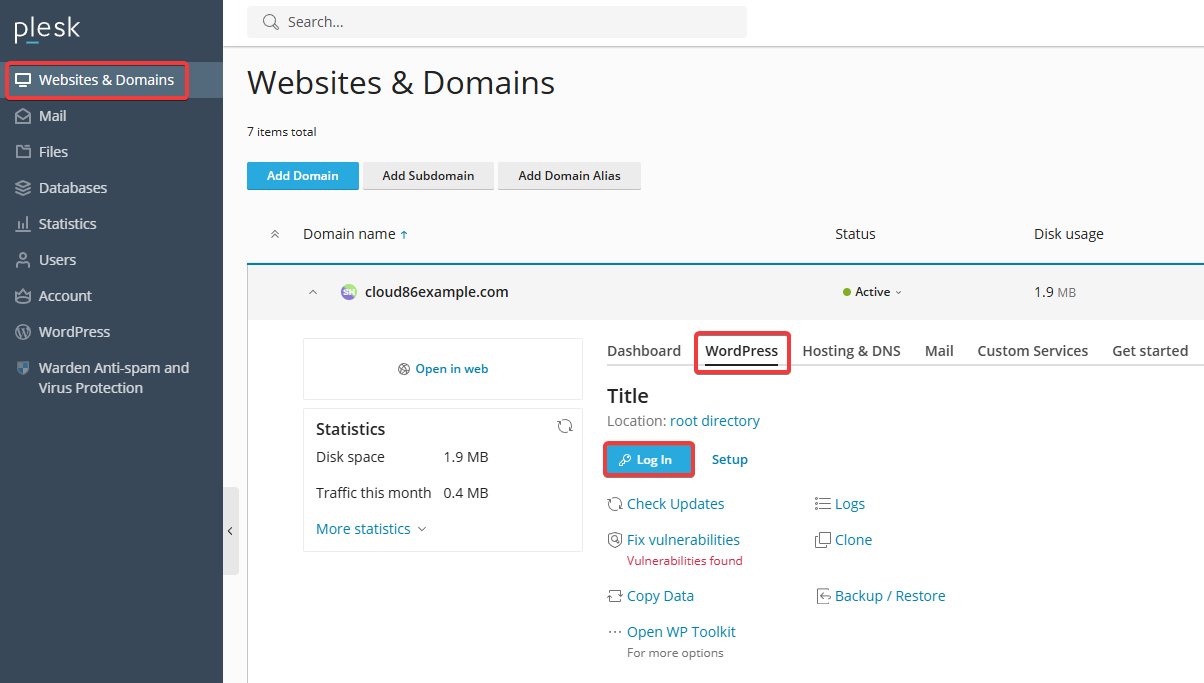The width and height of the screenshot is (1204, 683).
Task: Collapse the cloud86example.com domain row
Action: tap(313, 292)
